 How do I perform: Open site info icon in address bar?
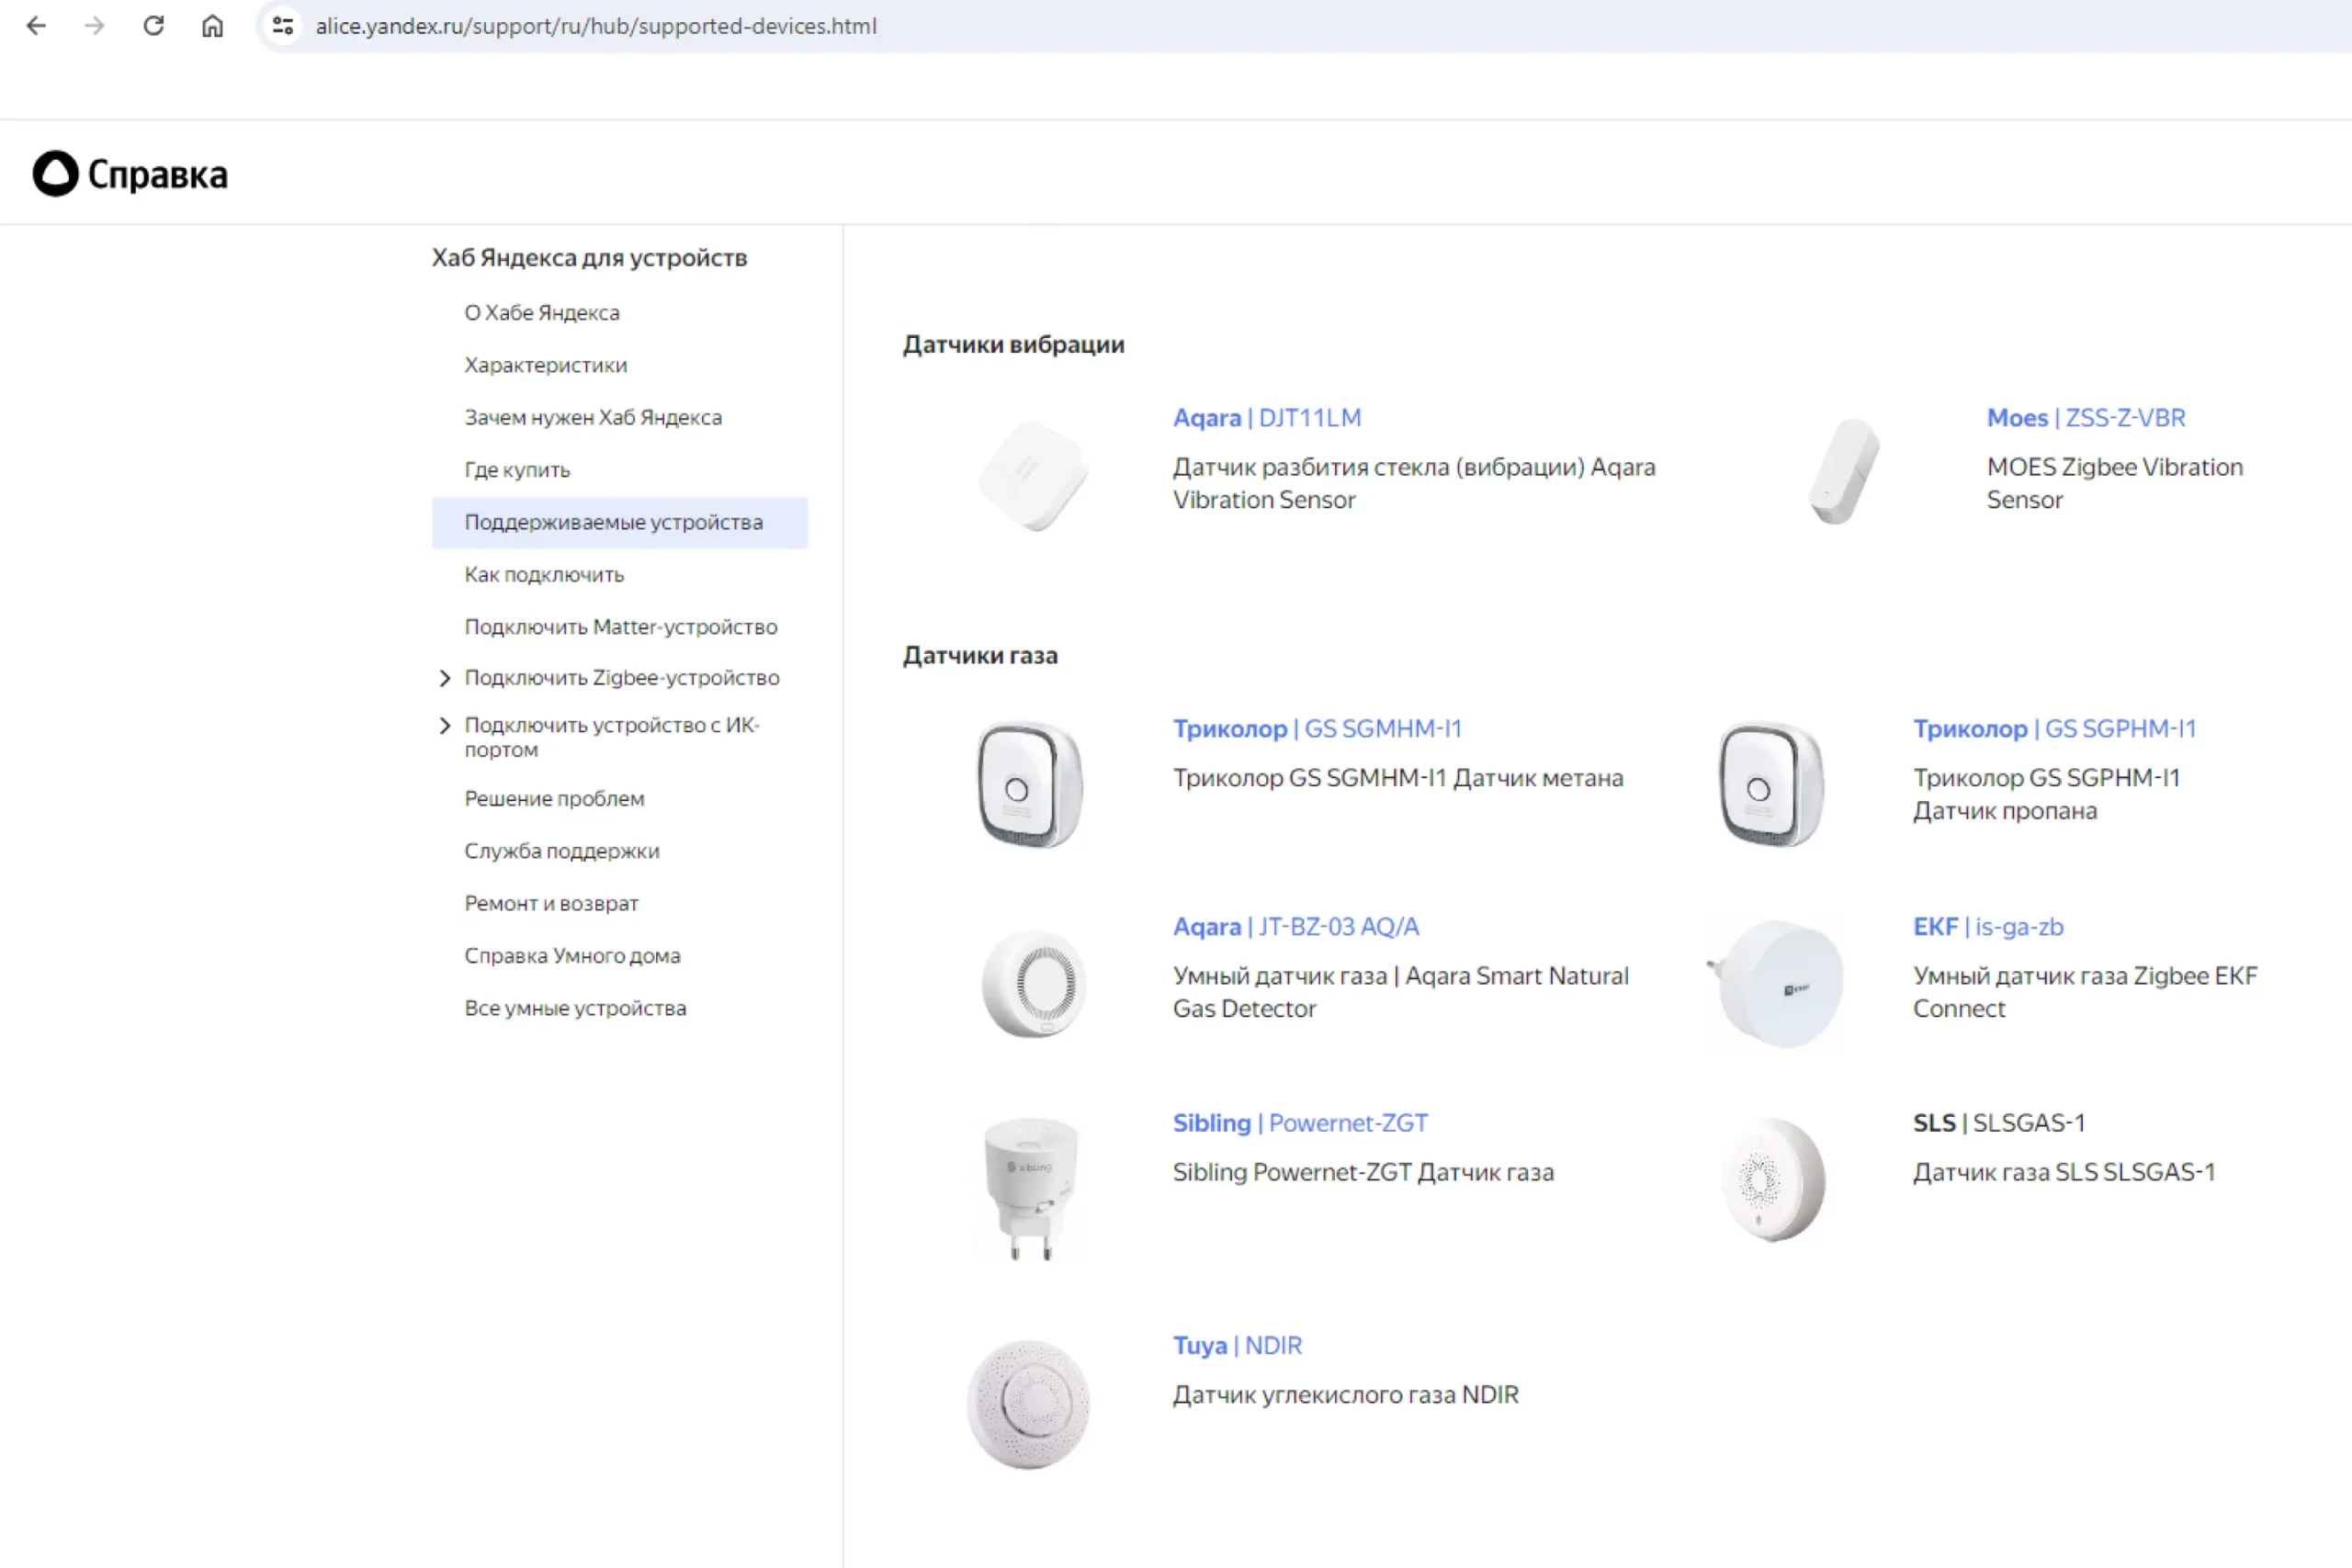283,26
